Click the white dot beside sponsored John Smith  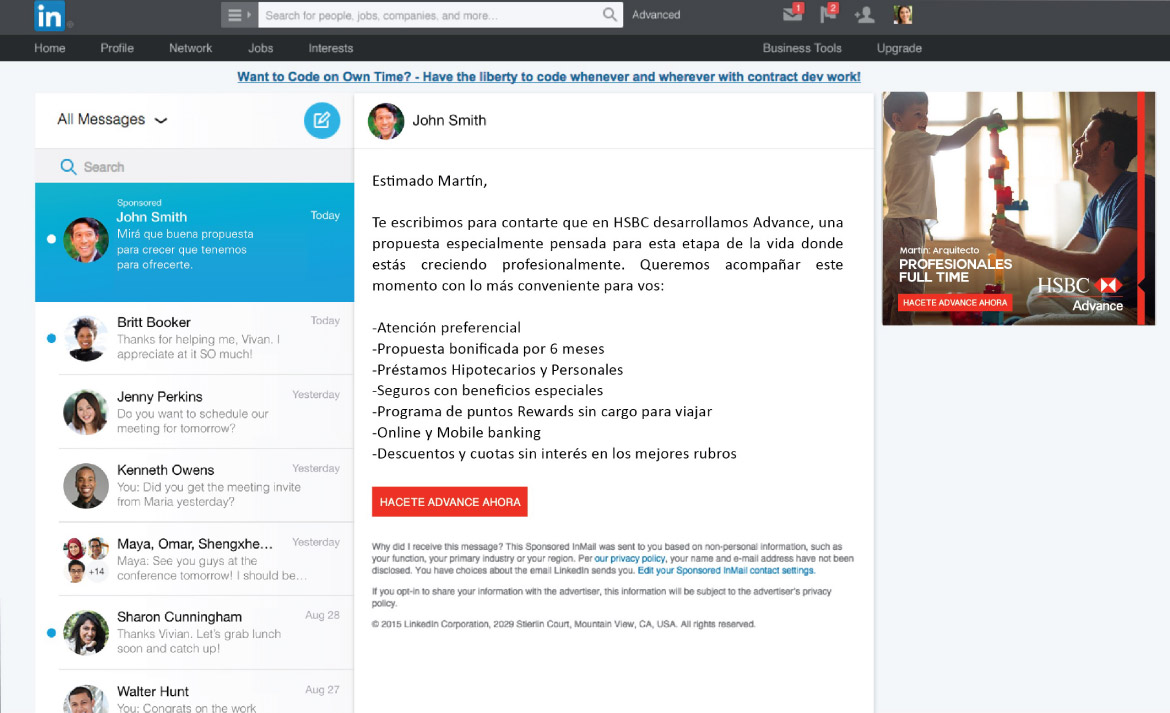(51, 239)
